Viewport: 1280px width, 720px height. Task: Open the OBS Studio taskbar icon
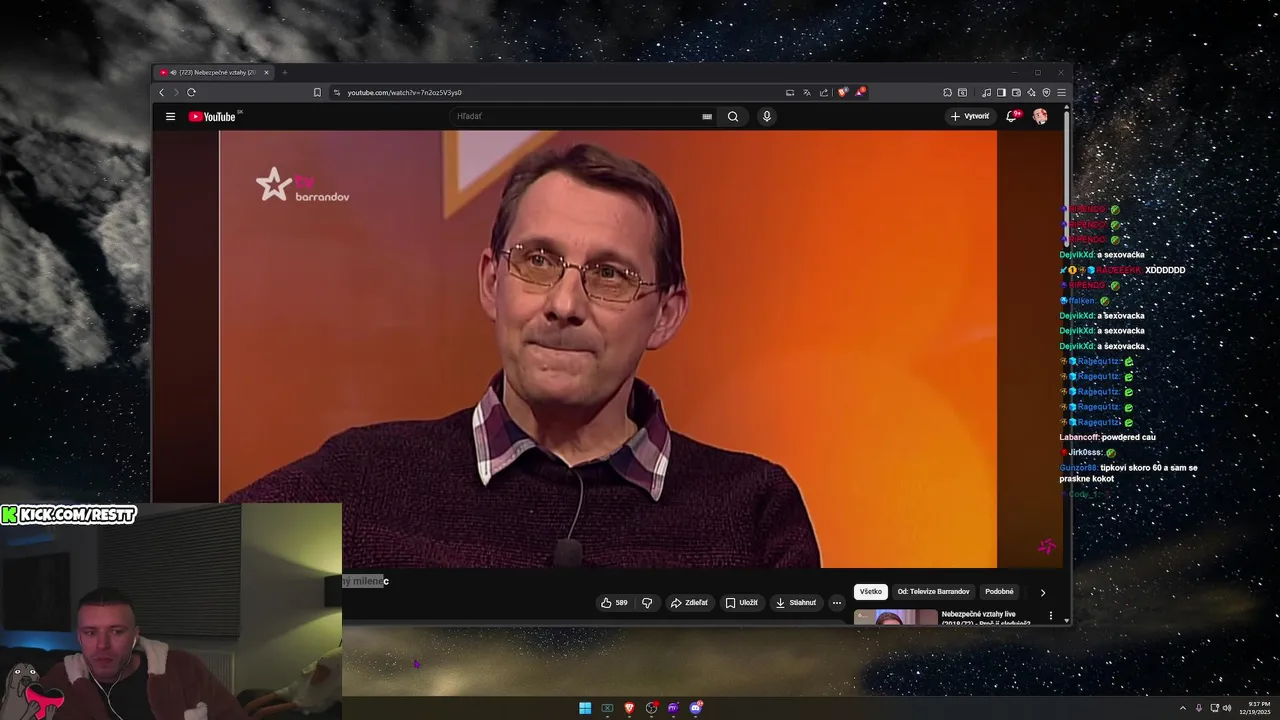tap(651, 708)
